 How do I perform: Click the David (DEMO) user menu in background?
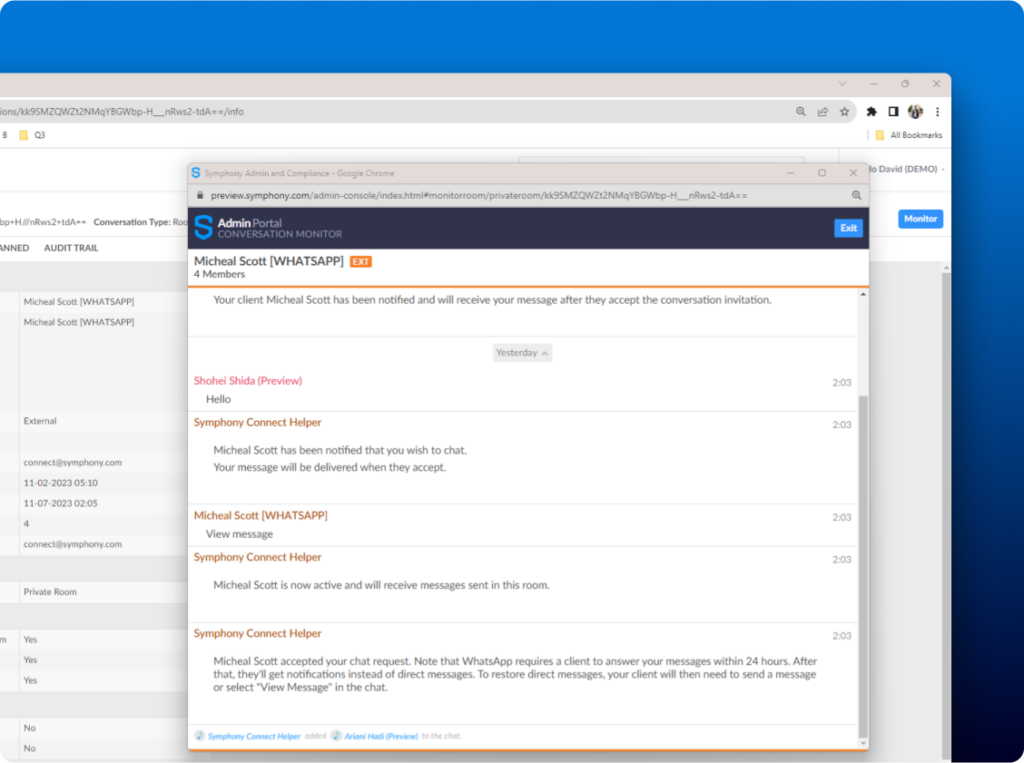click(906, 169)
